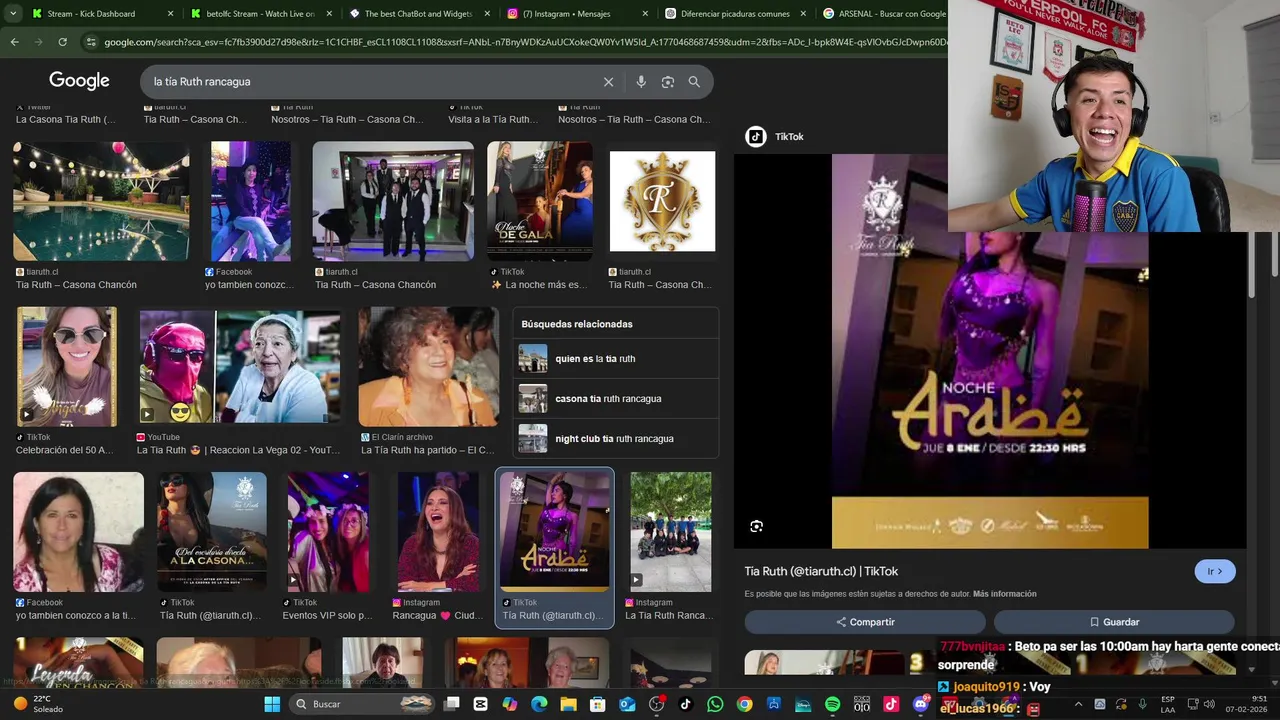Open the Más información link

[x=1004, y=594]
